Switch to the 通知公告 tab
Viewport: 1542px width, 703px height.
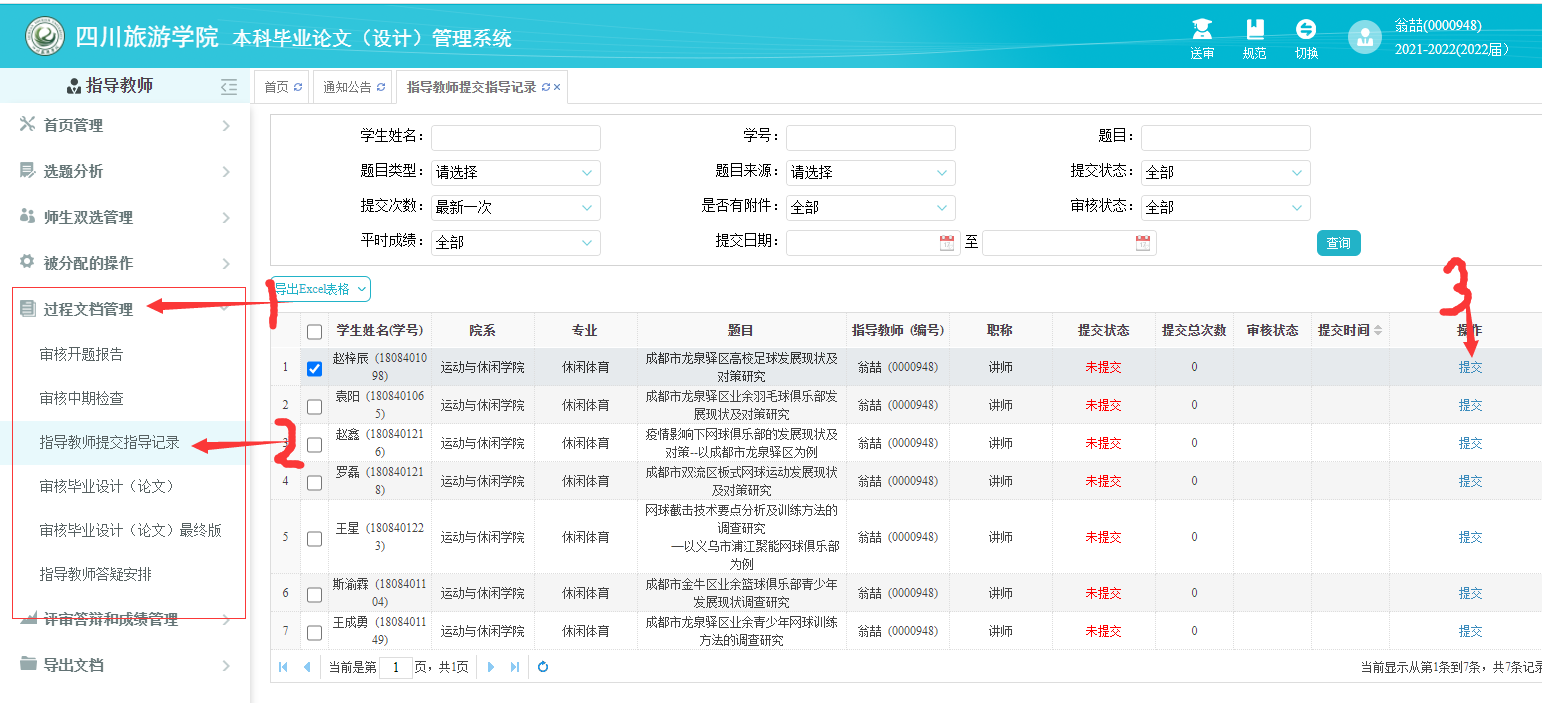pyautogui.click(x=354, y=87)
